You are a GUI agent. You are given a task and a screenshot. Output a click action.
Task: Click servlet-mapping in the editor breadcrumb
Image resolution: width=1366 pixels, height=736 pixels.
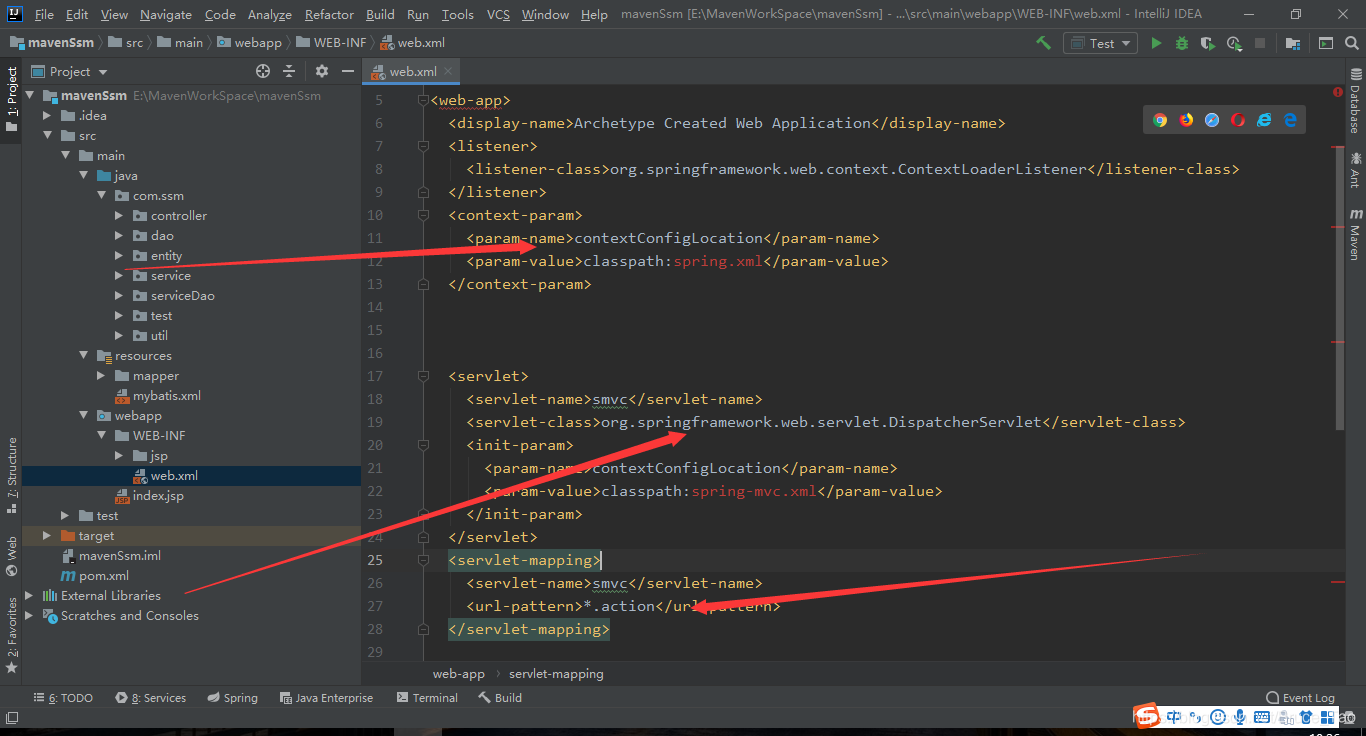tap(556, 673)
